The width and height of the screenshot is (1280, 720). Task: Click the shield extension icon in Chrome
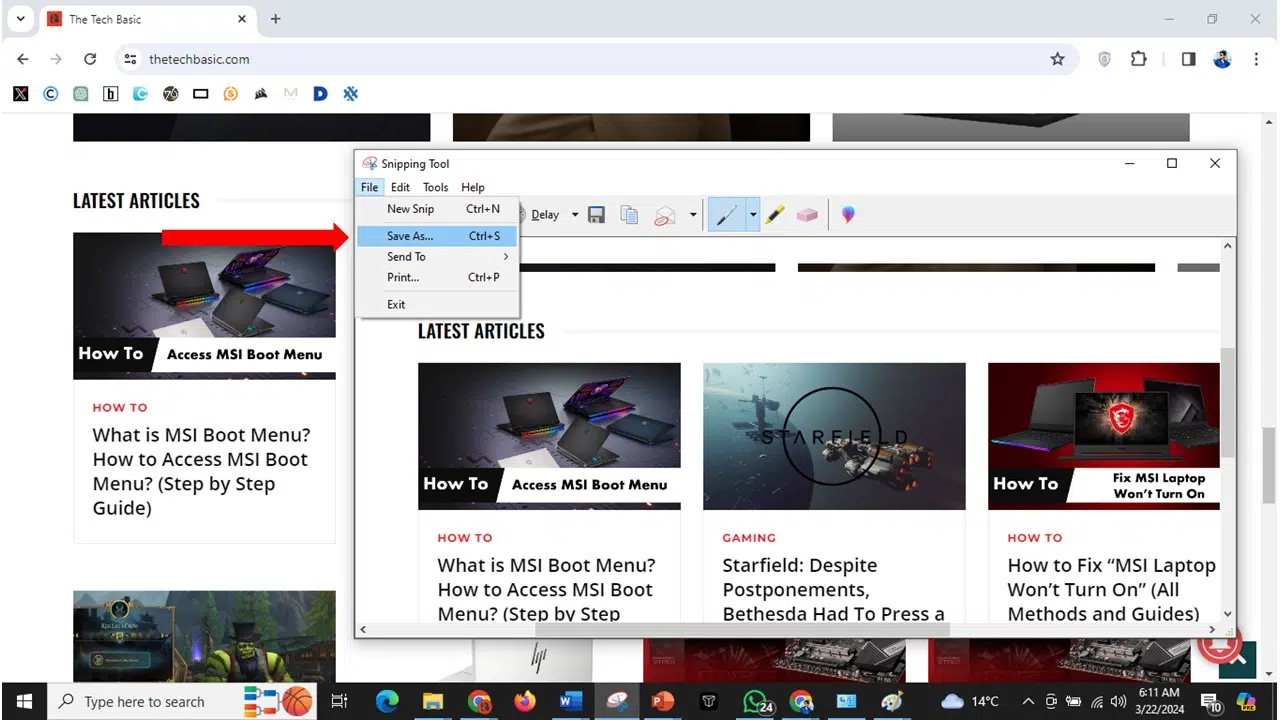tap(1104, 59)
